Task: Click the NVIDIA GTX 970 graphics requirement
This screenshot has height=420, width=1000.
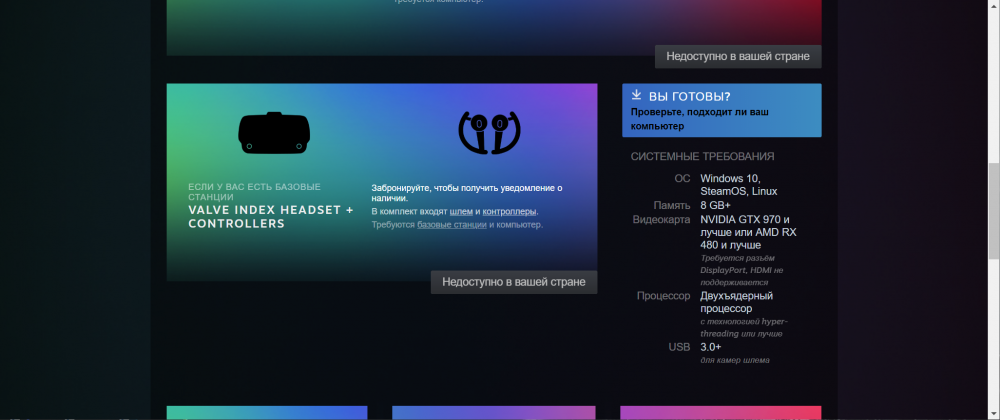Action: click(x=748, y=232)
